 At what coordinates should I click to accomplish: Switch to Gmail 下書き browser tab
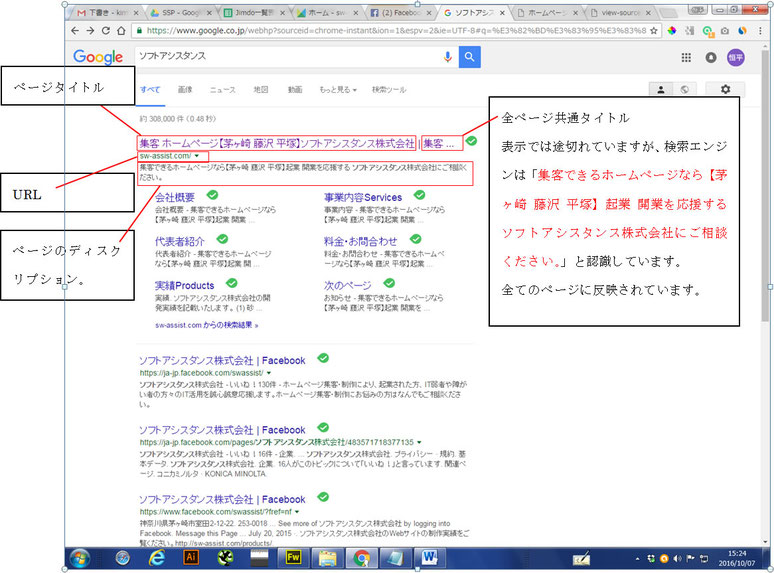(x=106, y=13)
